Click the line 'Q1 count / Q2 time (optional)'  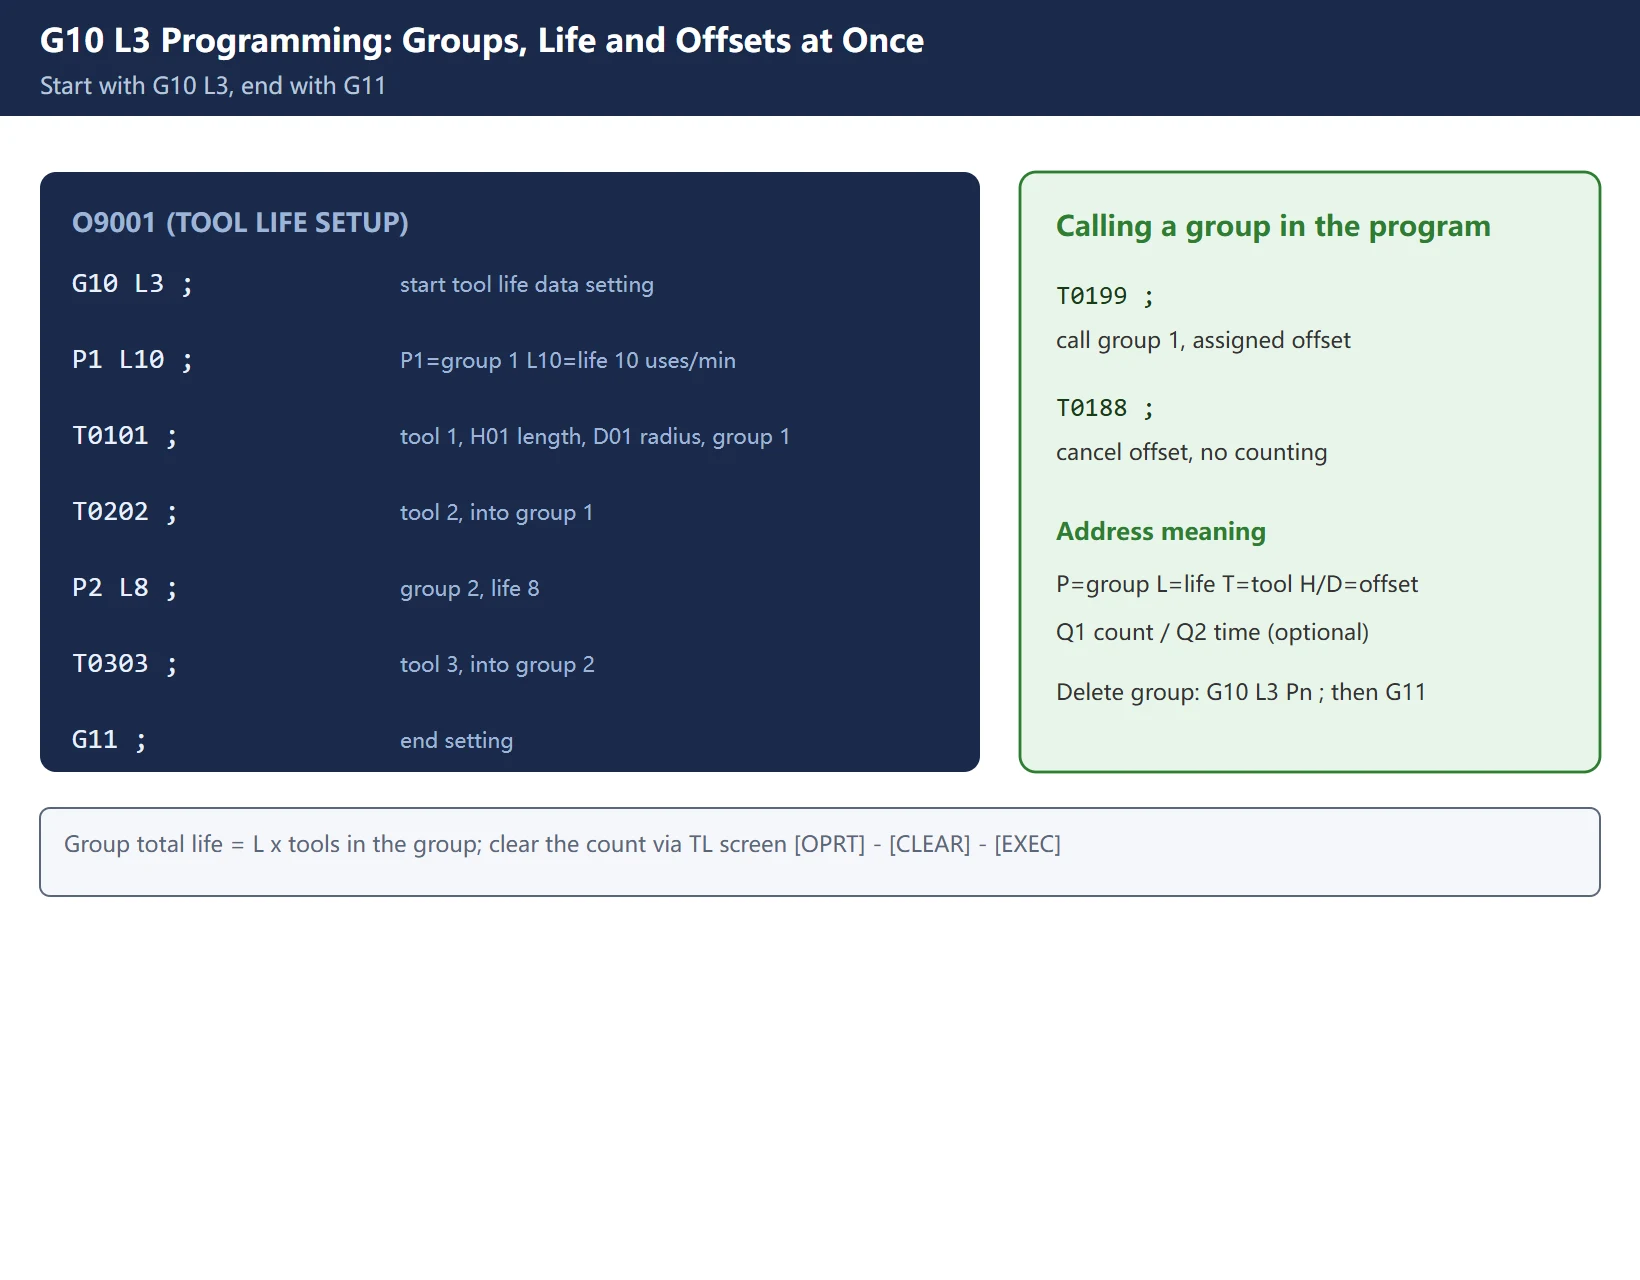[x=1213, y=633]
